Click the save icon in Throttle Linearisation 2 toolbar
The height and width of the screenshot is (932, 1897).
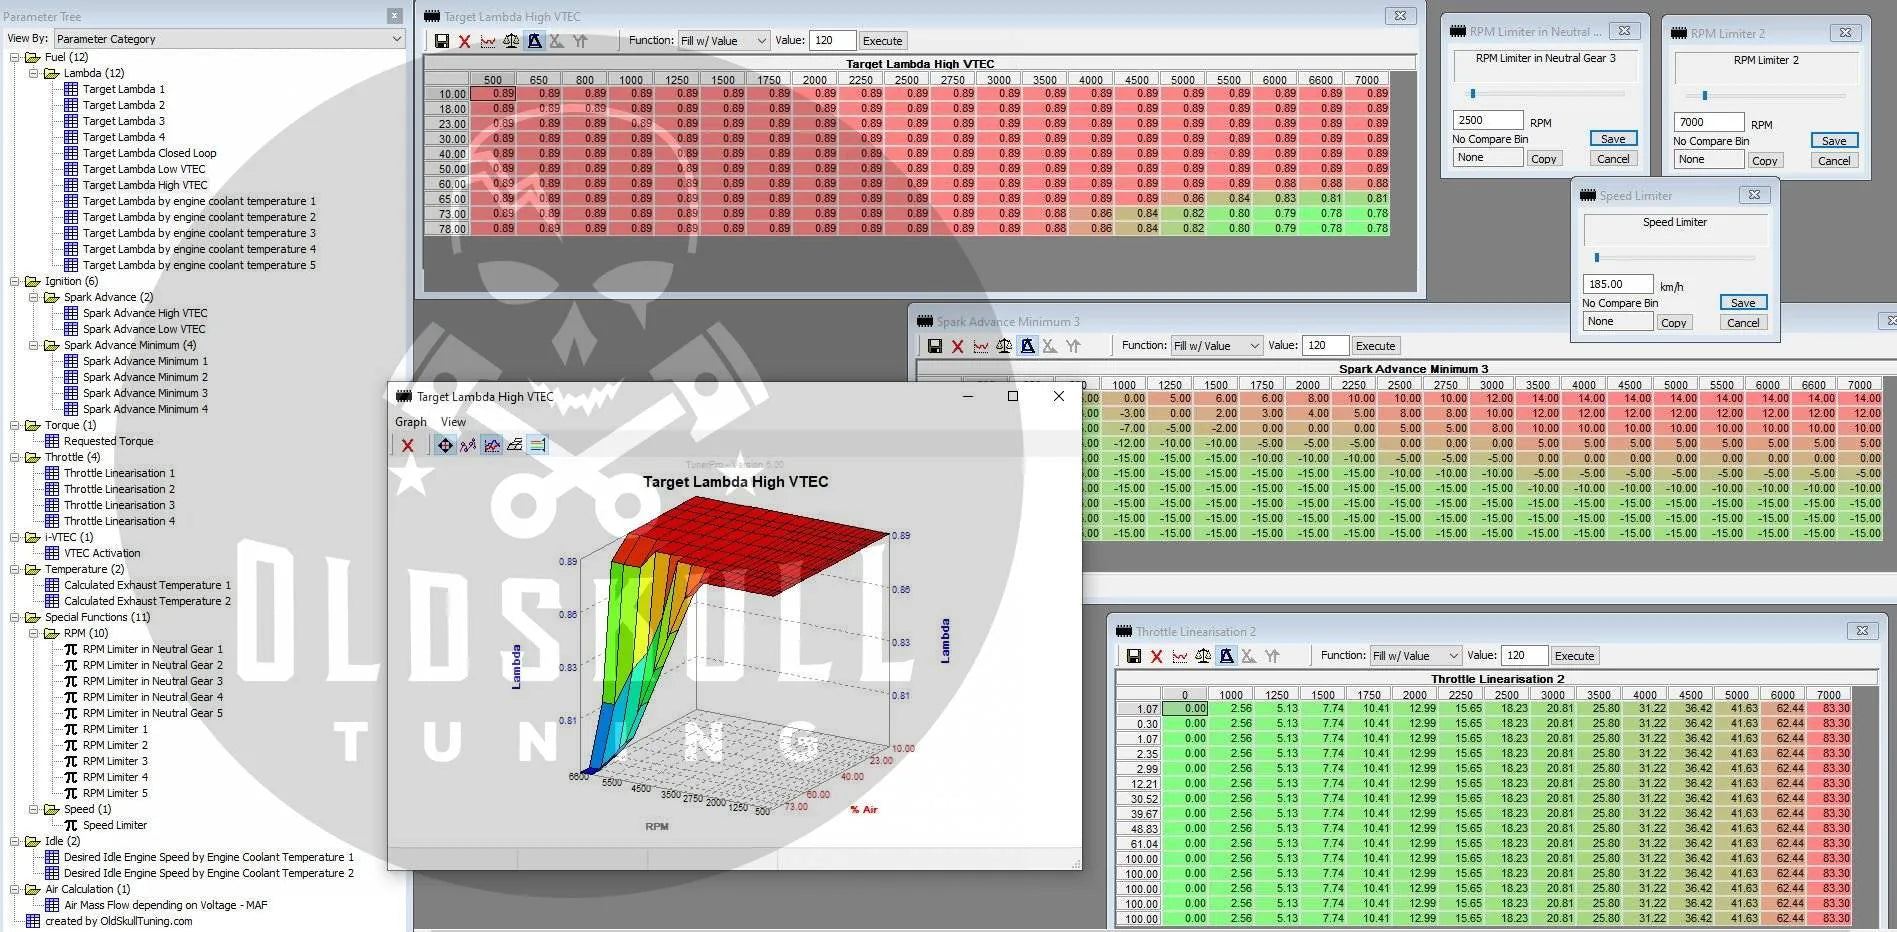(x=1134, y=656)
